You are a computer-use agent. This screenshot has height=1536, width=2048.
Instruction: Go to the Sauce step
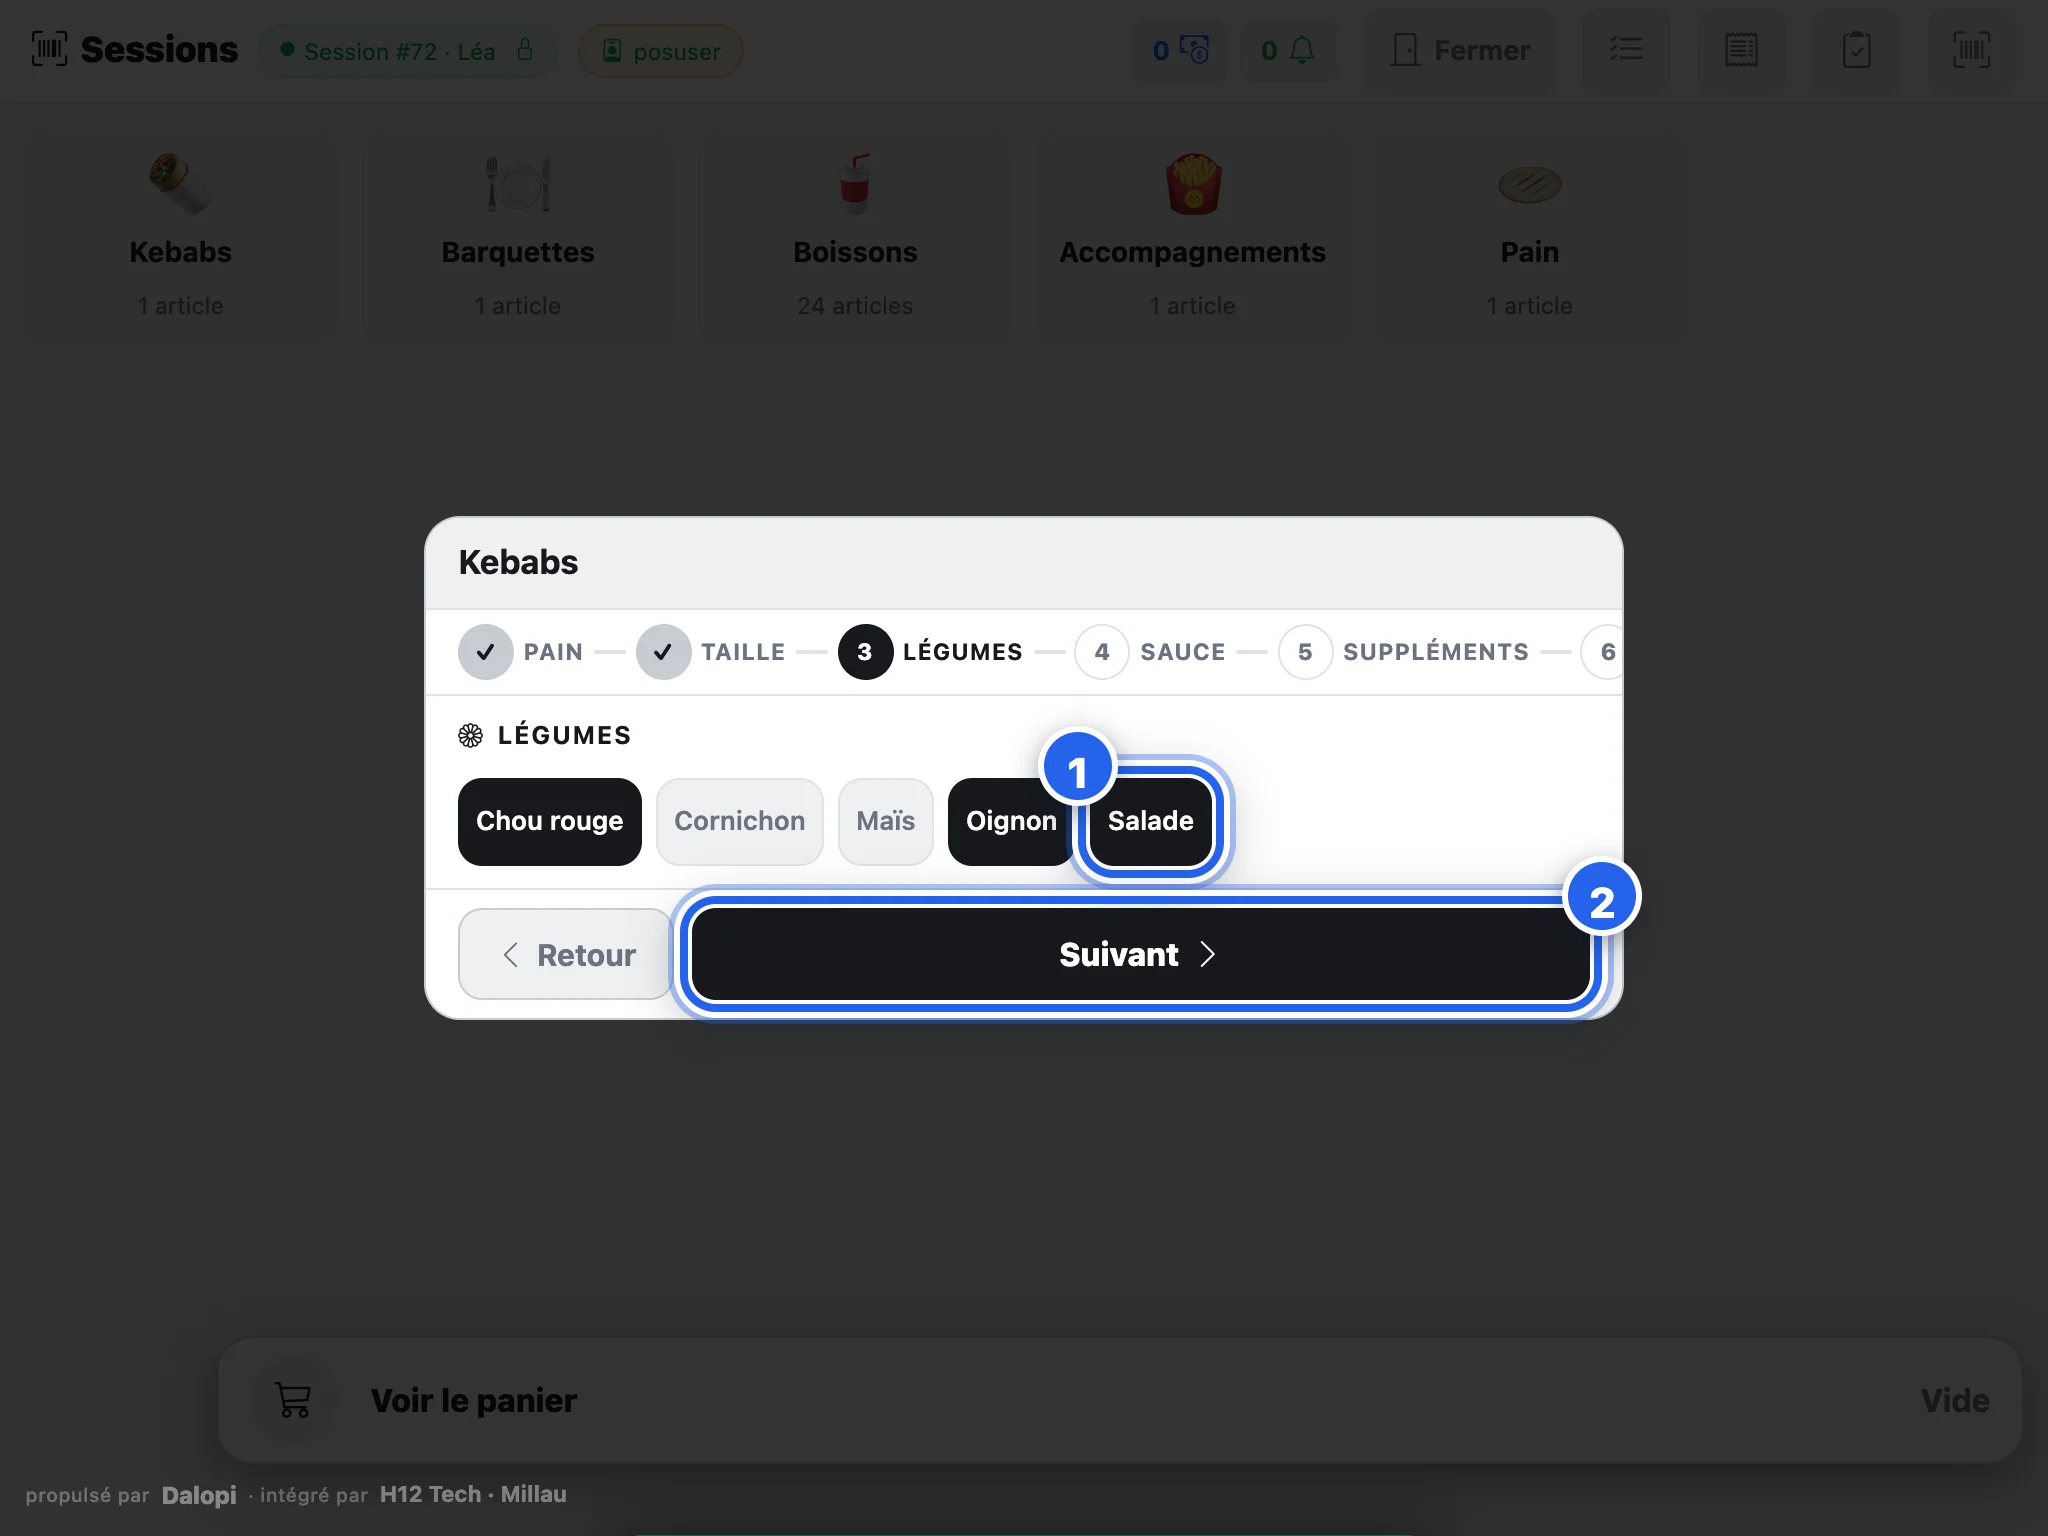tap(1150, 652)
